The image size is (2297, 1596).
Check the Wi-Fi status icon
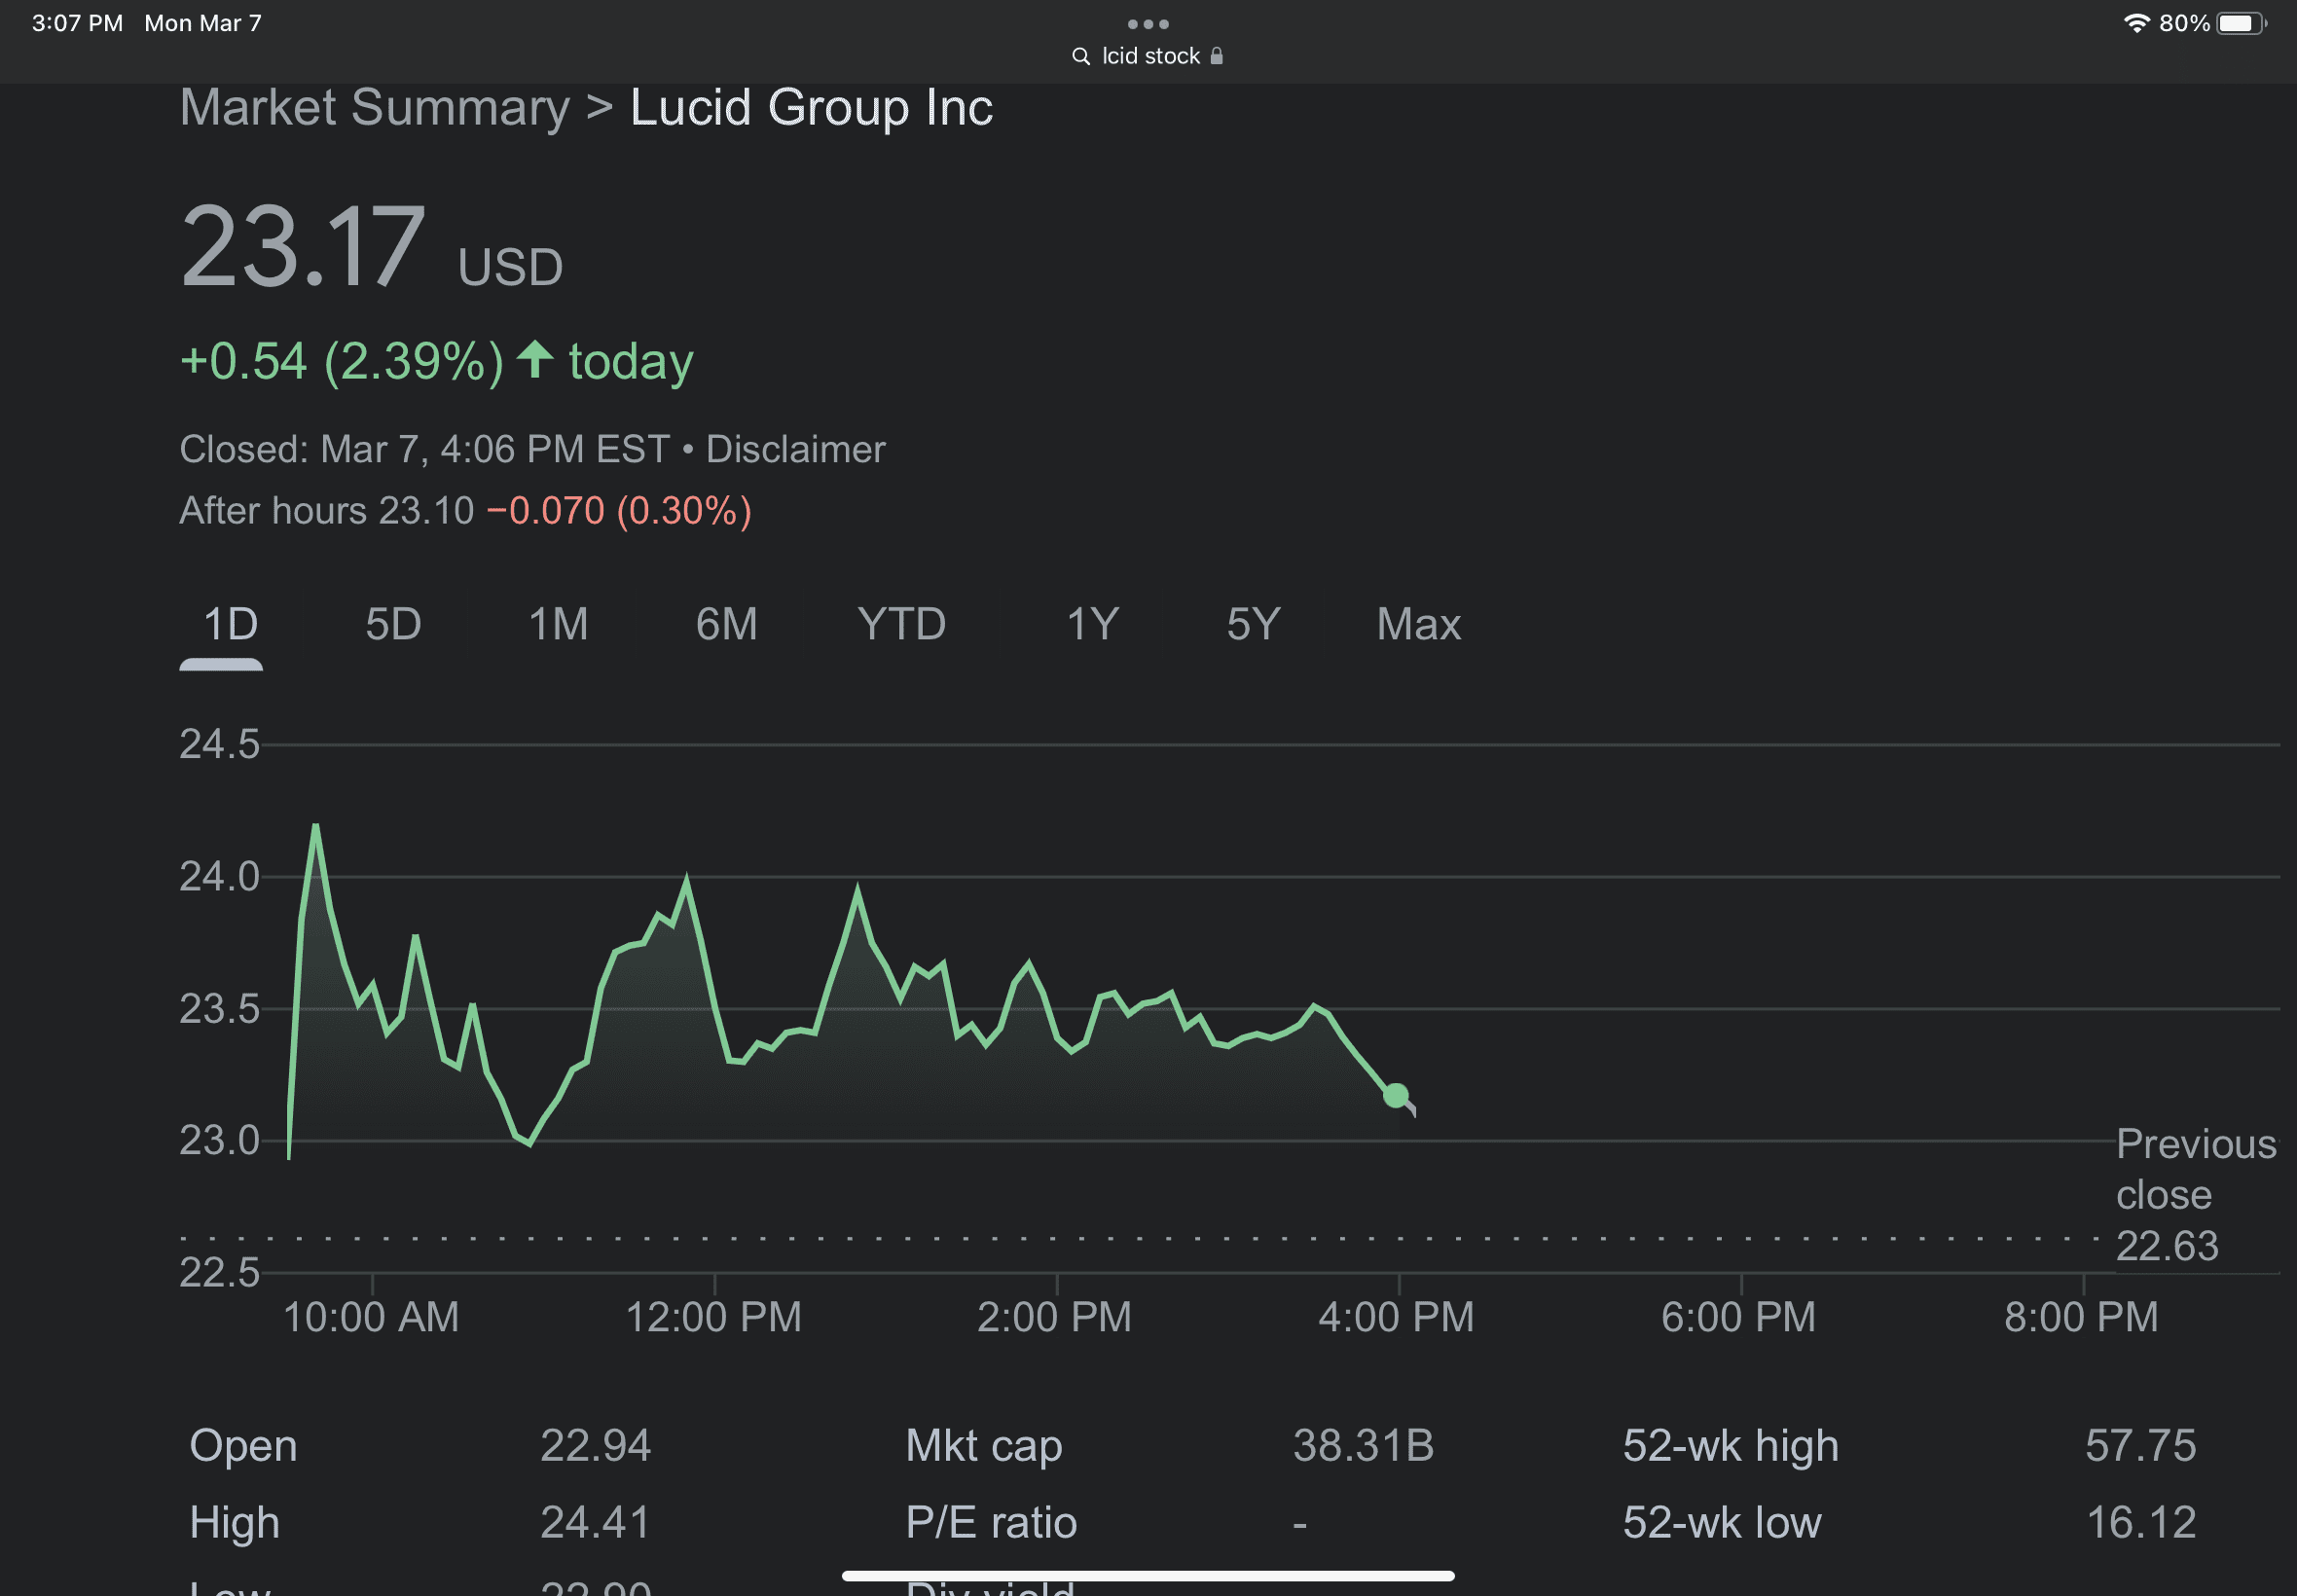(2136, 23)
